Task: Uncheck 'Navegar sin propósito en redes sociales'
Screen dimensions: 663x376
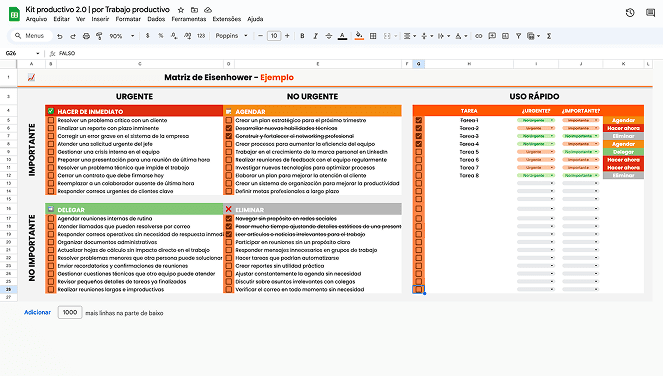Action: [229, 219]
